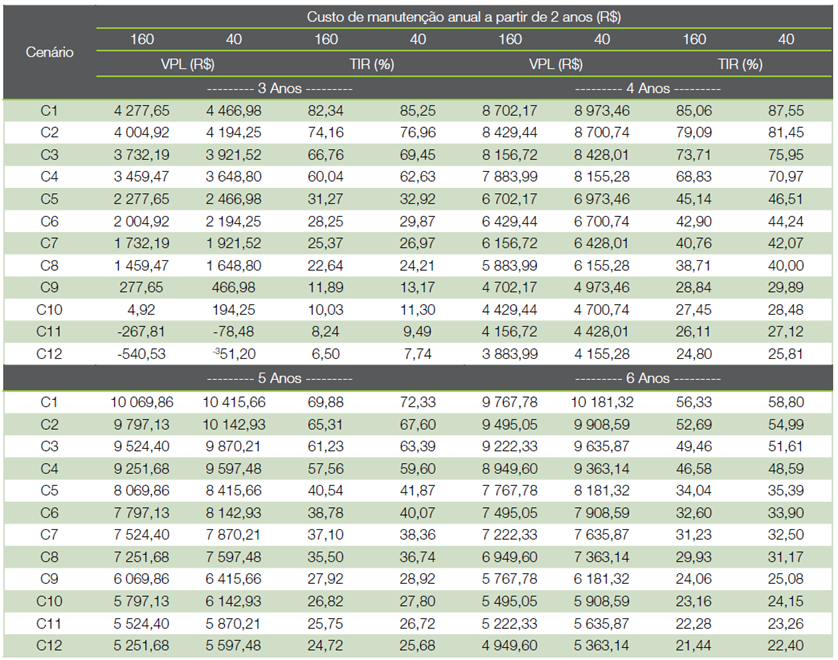Select the TIR value 69,88

tap(325, 402)
